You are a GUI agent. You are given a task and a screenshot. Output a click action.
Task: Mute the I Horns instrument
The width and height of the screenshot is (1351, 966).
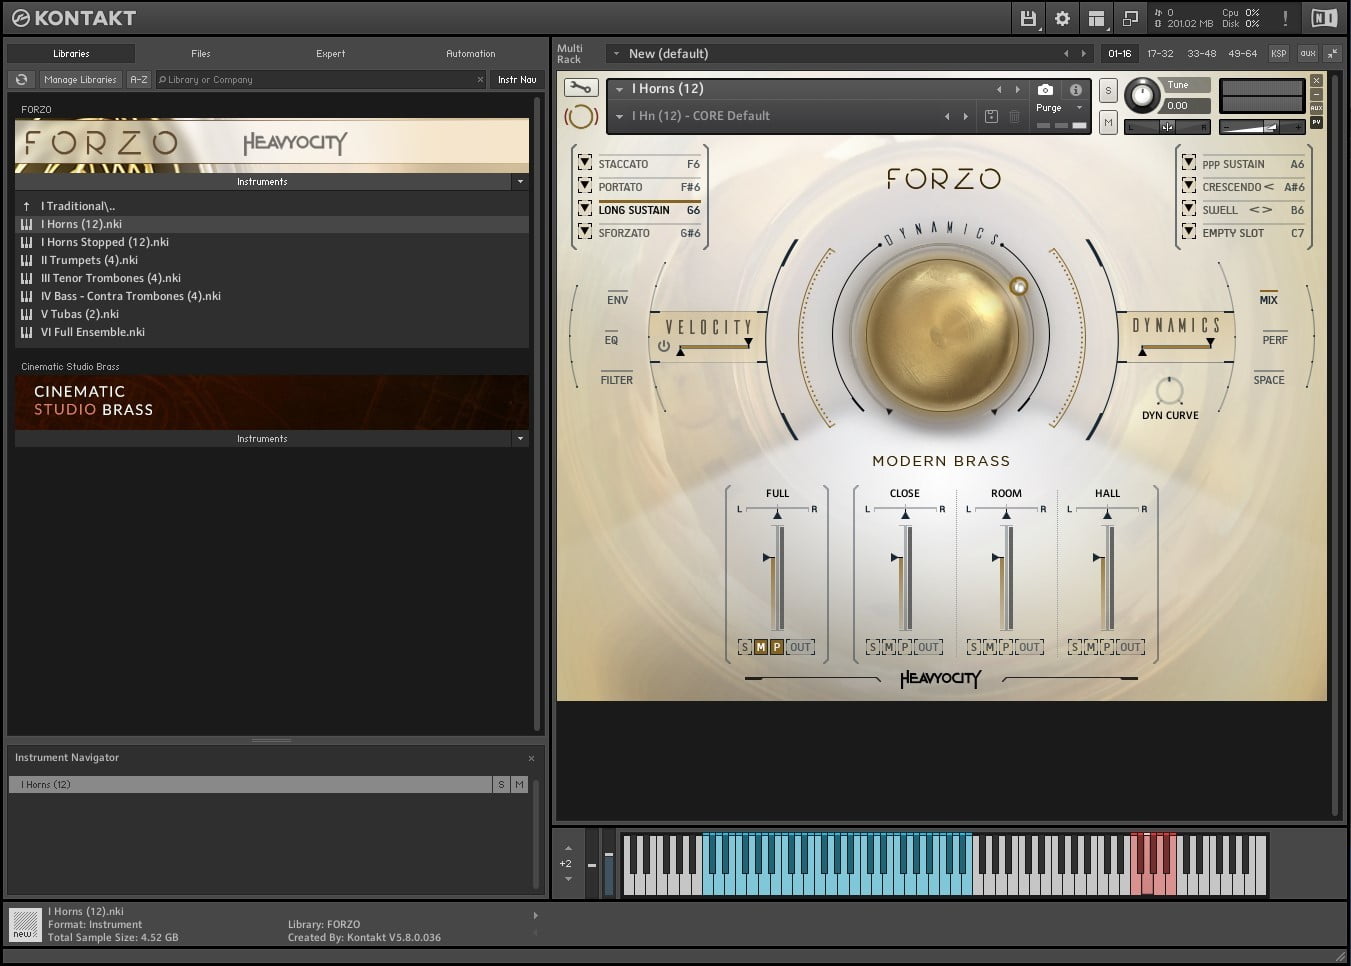(x=1108, y=122)
